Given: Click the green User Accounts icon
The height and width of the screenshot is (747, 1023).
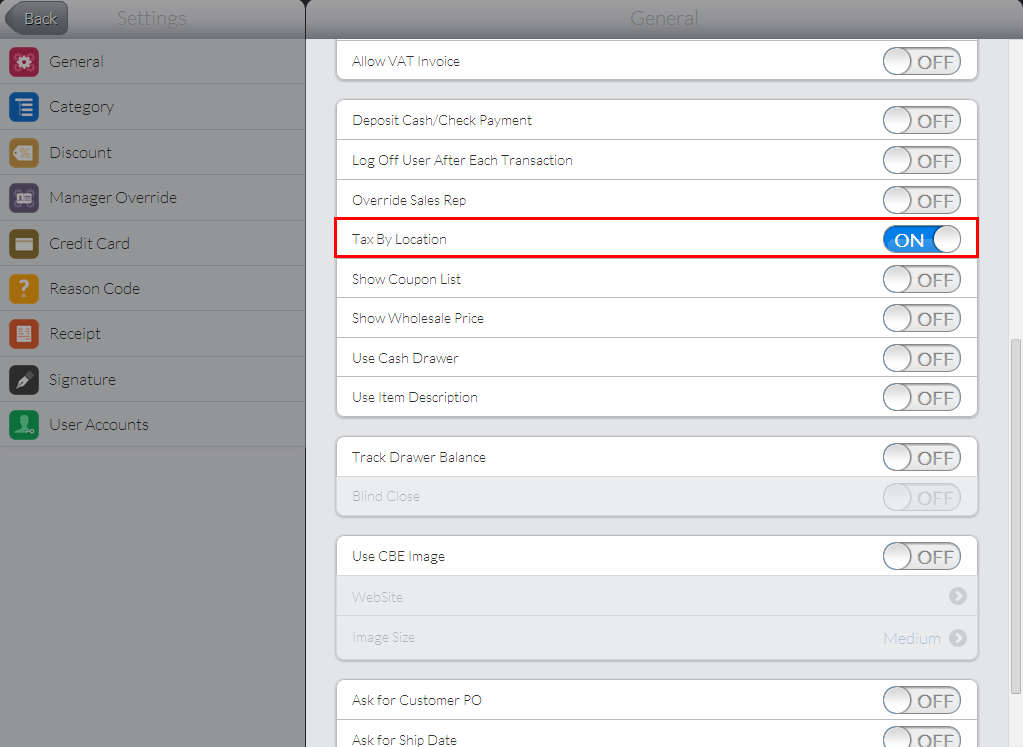Looking at the screenshot, I should [24, 425].
